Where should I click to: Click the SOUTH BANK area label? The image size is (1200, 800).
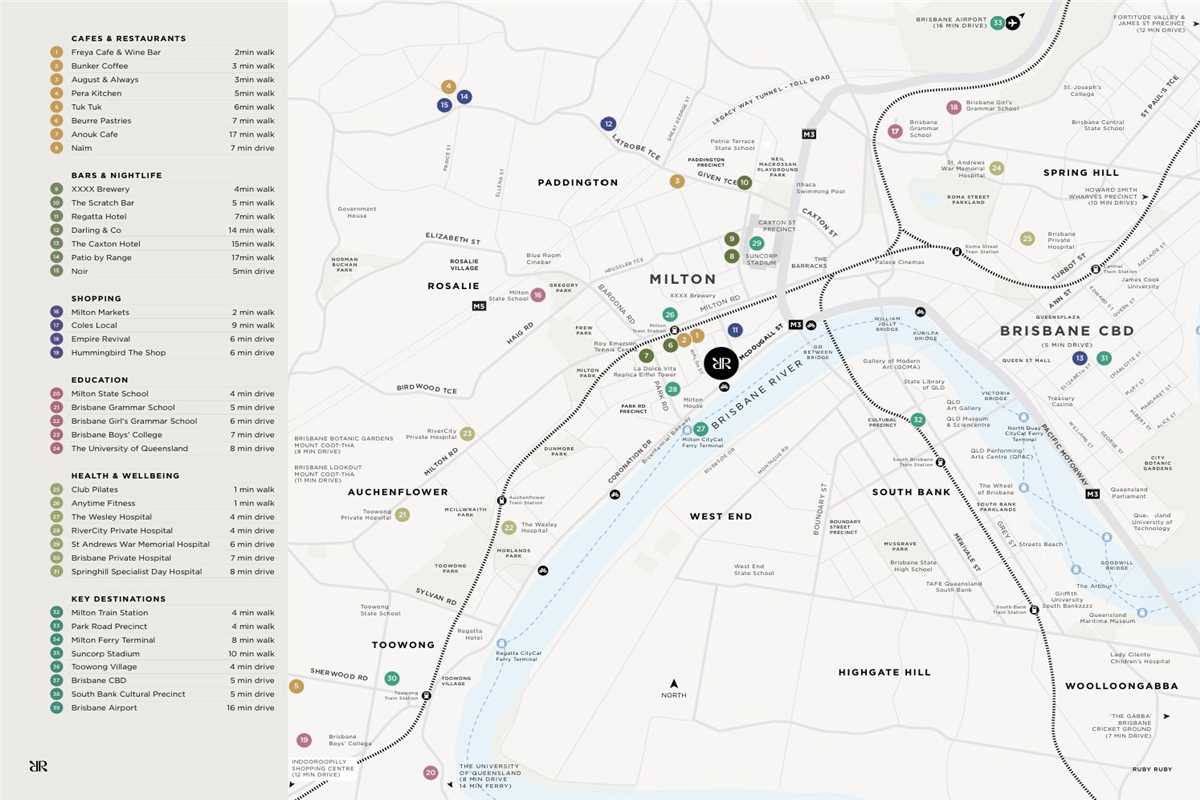(911, 492)
